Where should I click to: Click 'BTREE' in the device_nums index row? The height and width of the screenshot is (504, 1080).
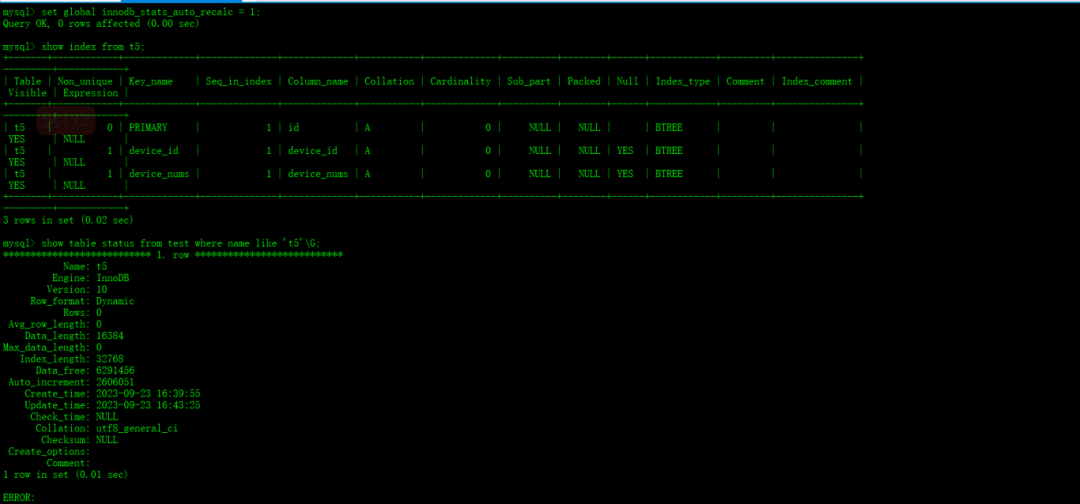pyautogui.click(x=669, y=174)
